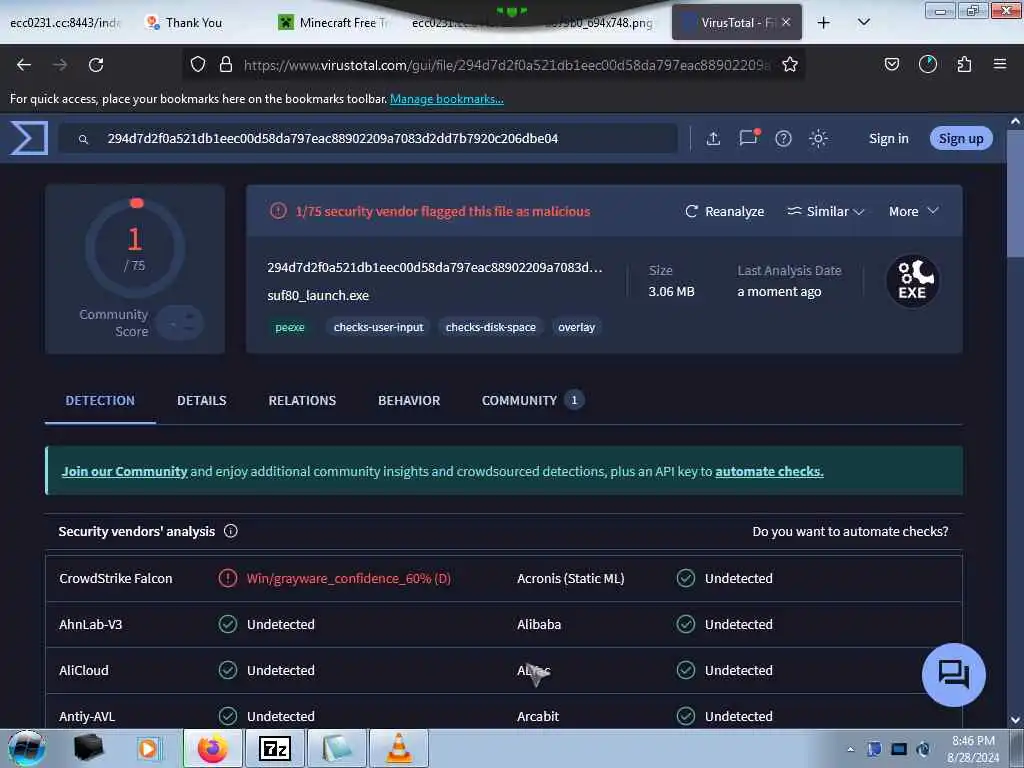Click the Join our Community link
The height and width of the screenshot is (768, 1024).
pyautogui.click(x=124, y=471)
